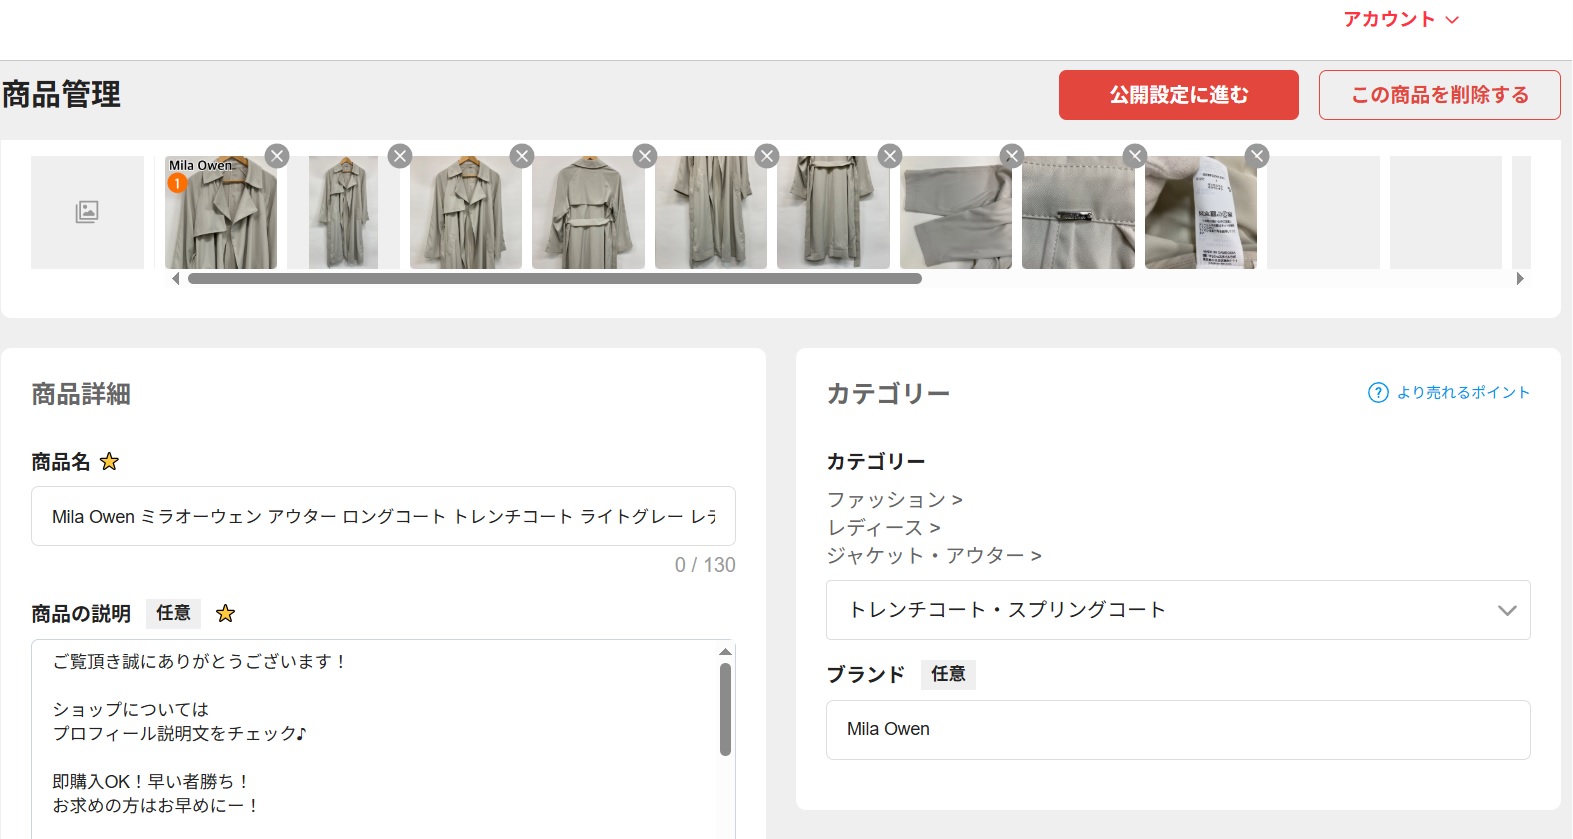Remove the first Mila Owen coat photo

point(277,156)
